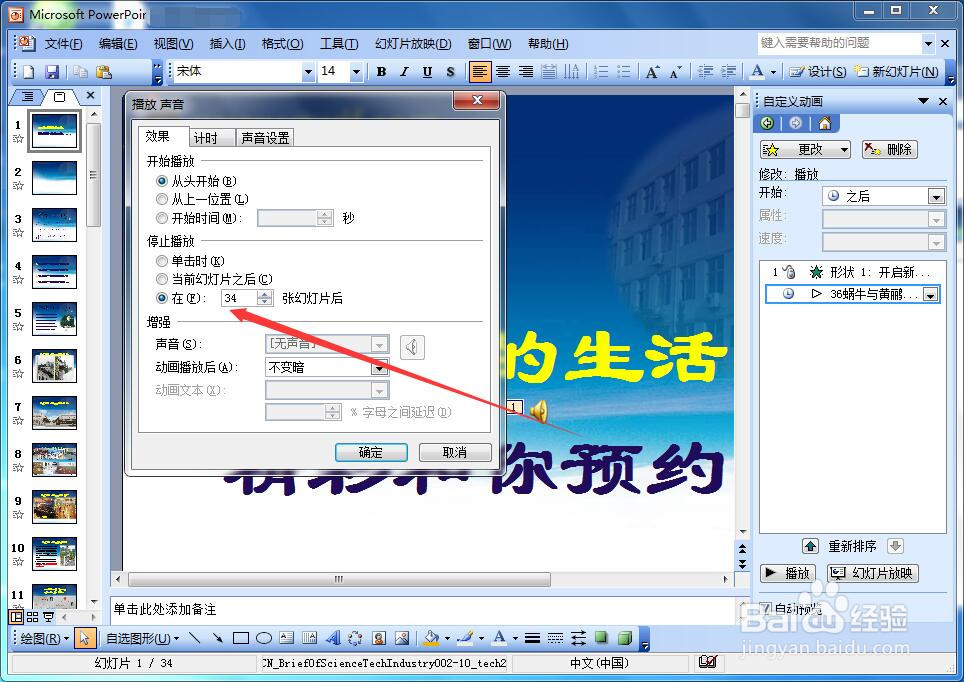Click the New document icon
This screenshot has width=964, height=682.
point(28,72)
